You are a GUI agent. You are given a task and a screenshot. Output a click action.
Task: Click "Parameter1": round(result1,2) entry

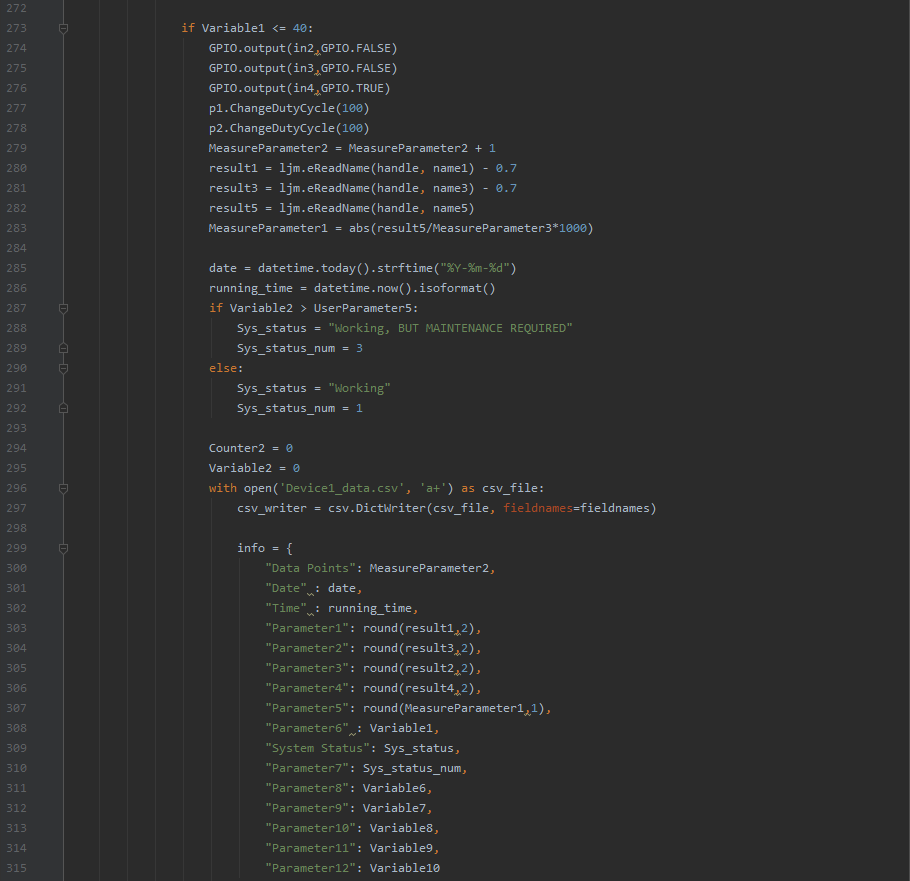(x=373, y=629)
